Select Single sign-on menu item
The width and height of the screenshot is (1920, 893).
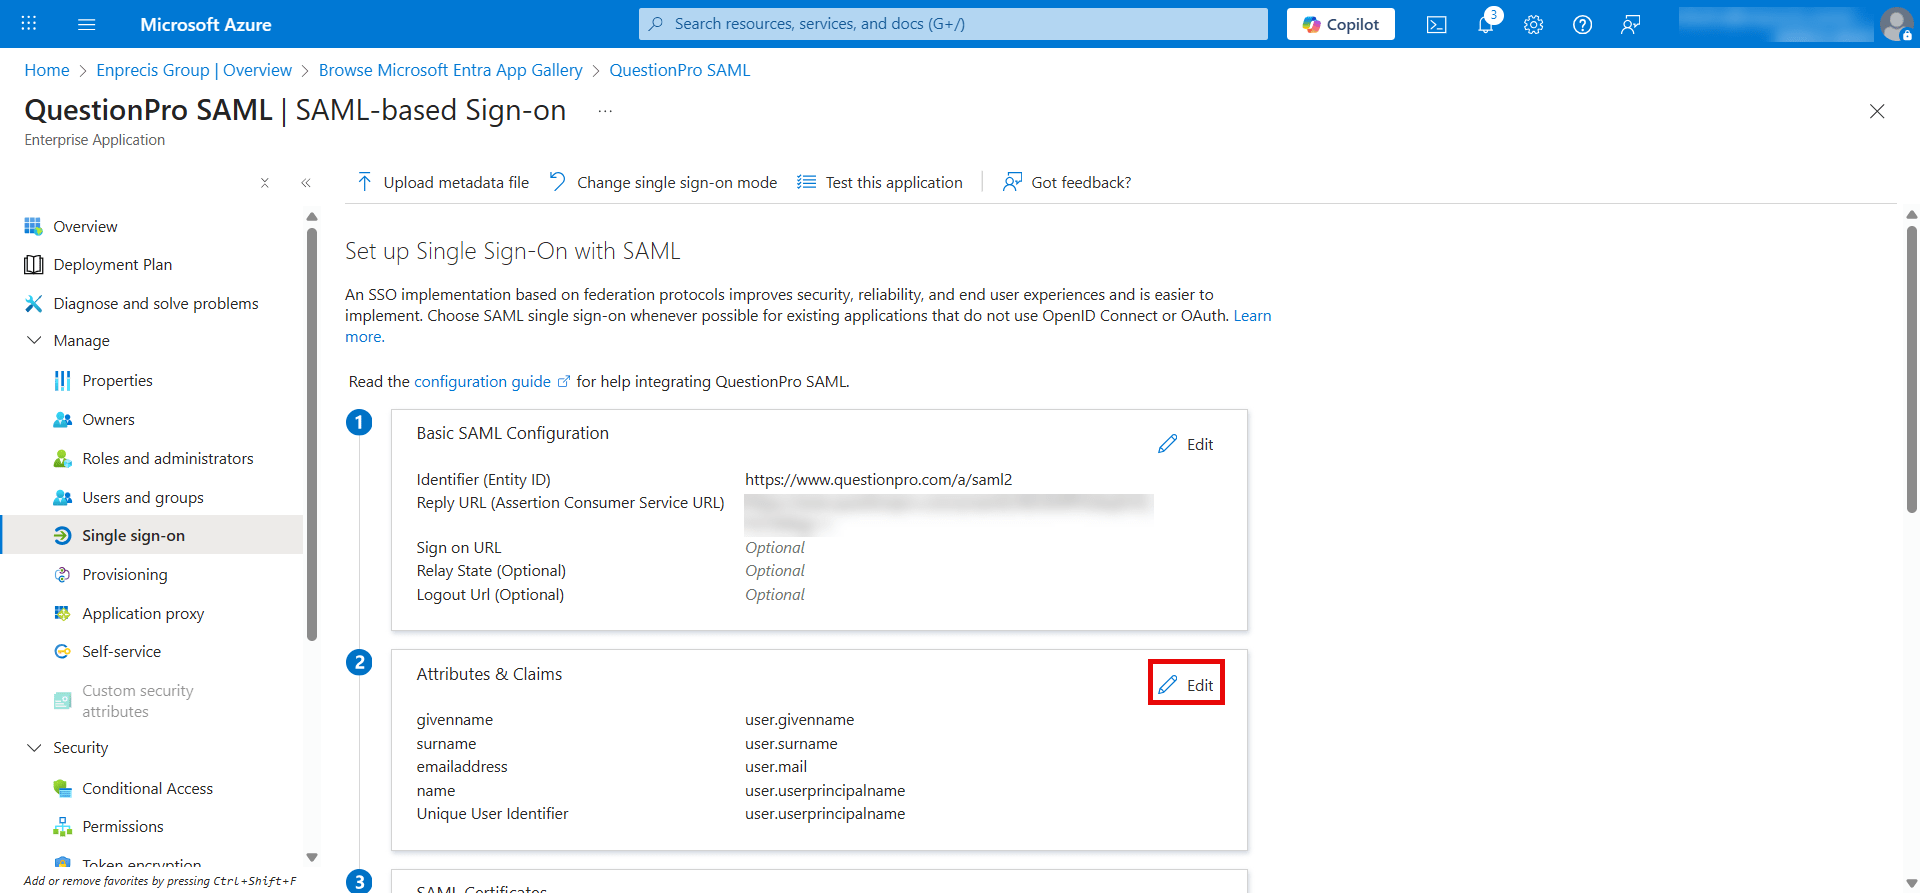[x=152, y=536]
